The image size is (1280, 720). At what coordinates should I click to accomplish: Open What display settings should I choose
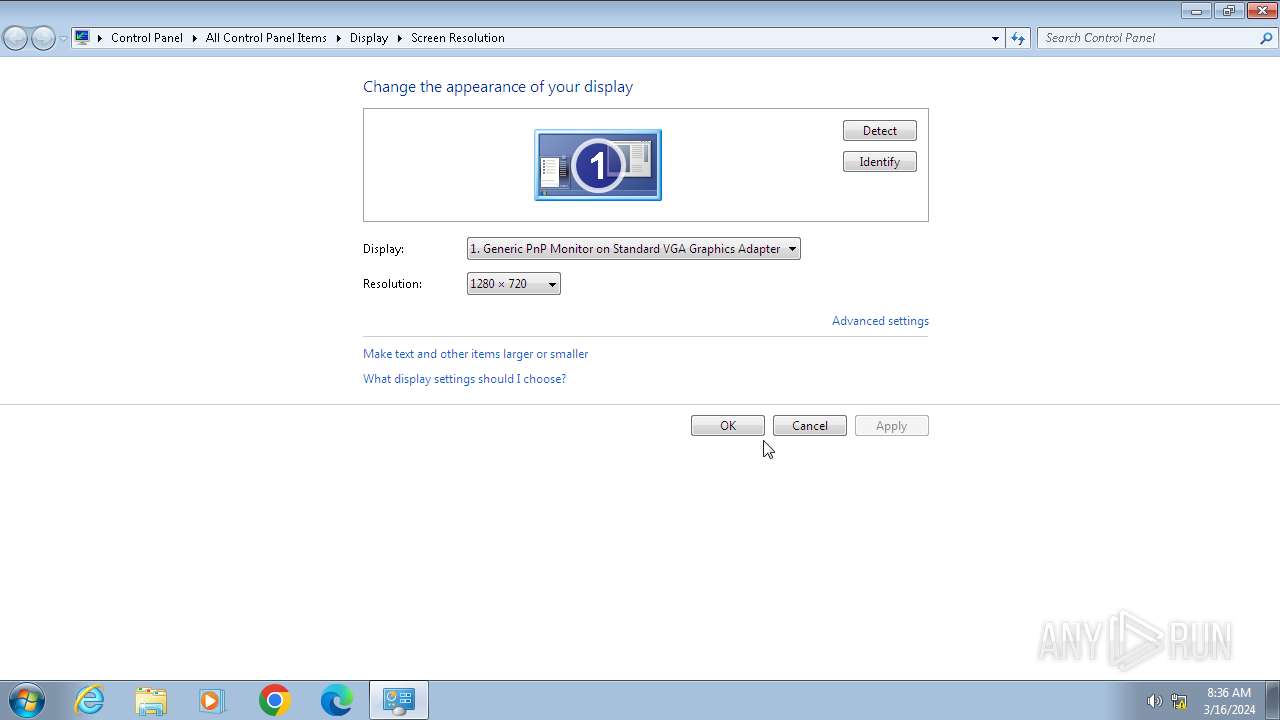pos(465,379)
